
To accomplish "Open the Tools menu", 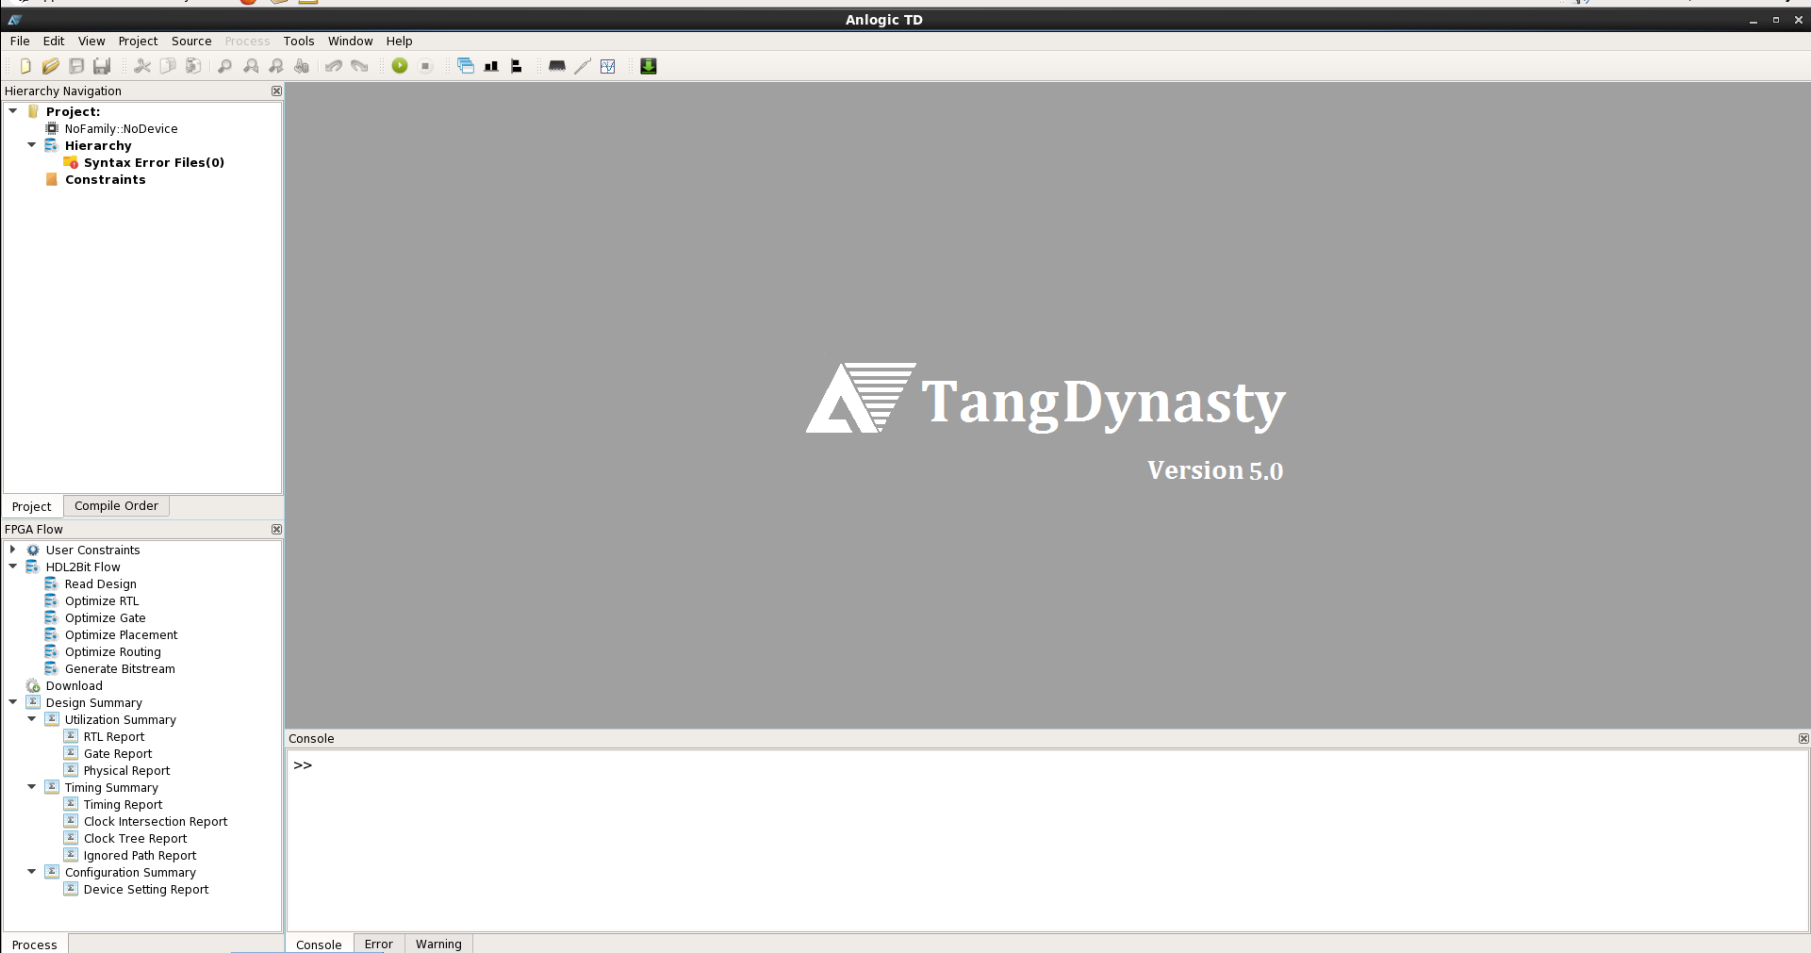I will coord(298,41).
